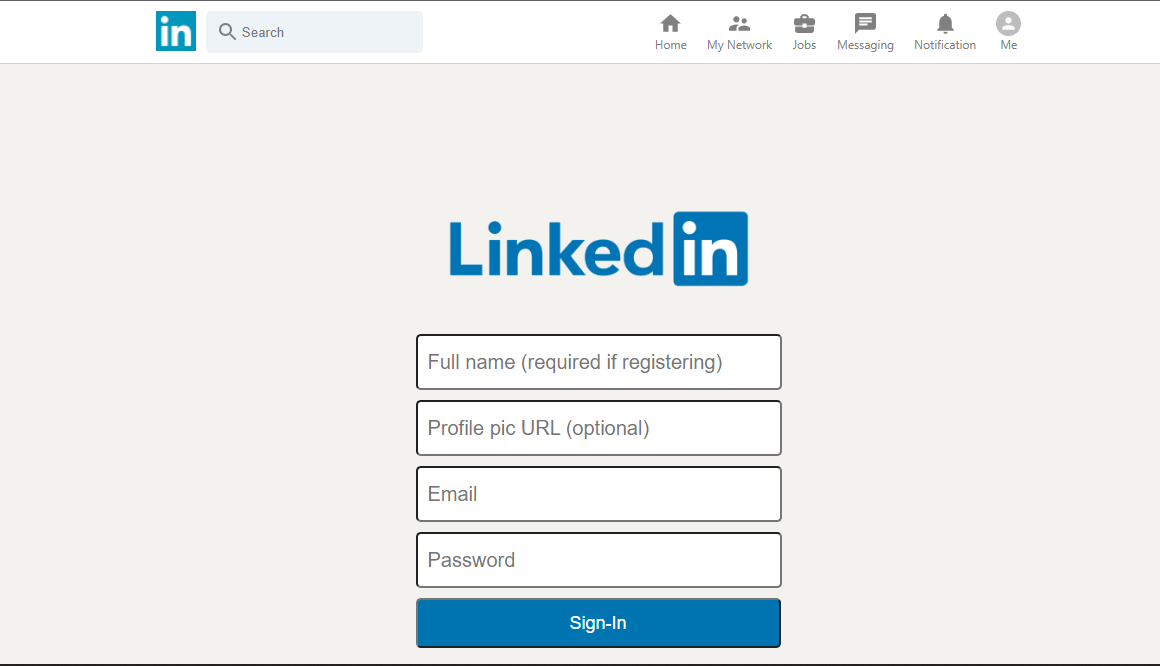Image resolution: width=1160 pixels, height=666 pixels.
Task: Focus the Profile pic URL field
Action: click(x=598, y=428)
